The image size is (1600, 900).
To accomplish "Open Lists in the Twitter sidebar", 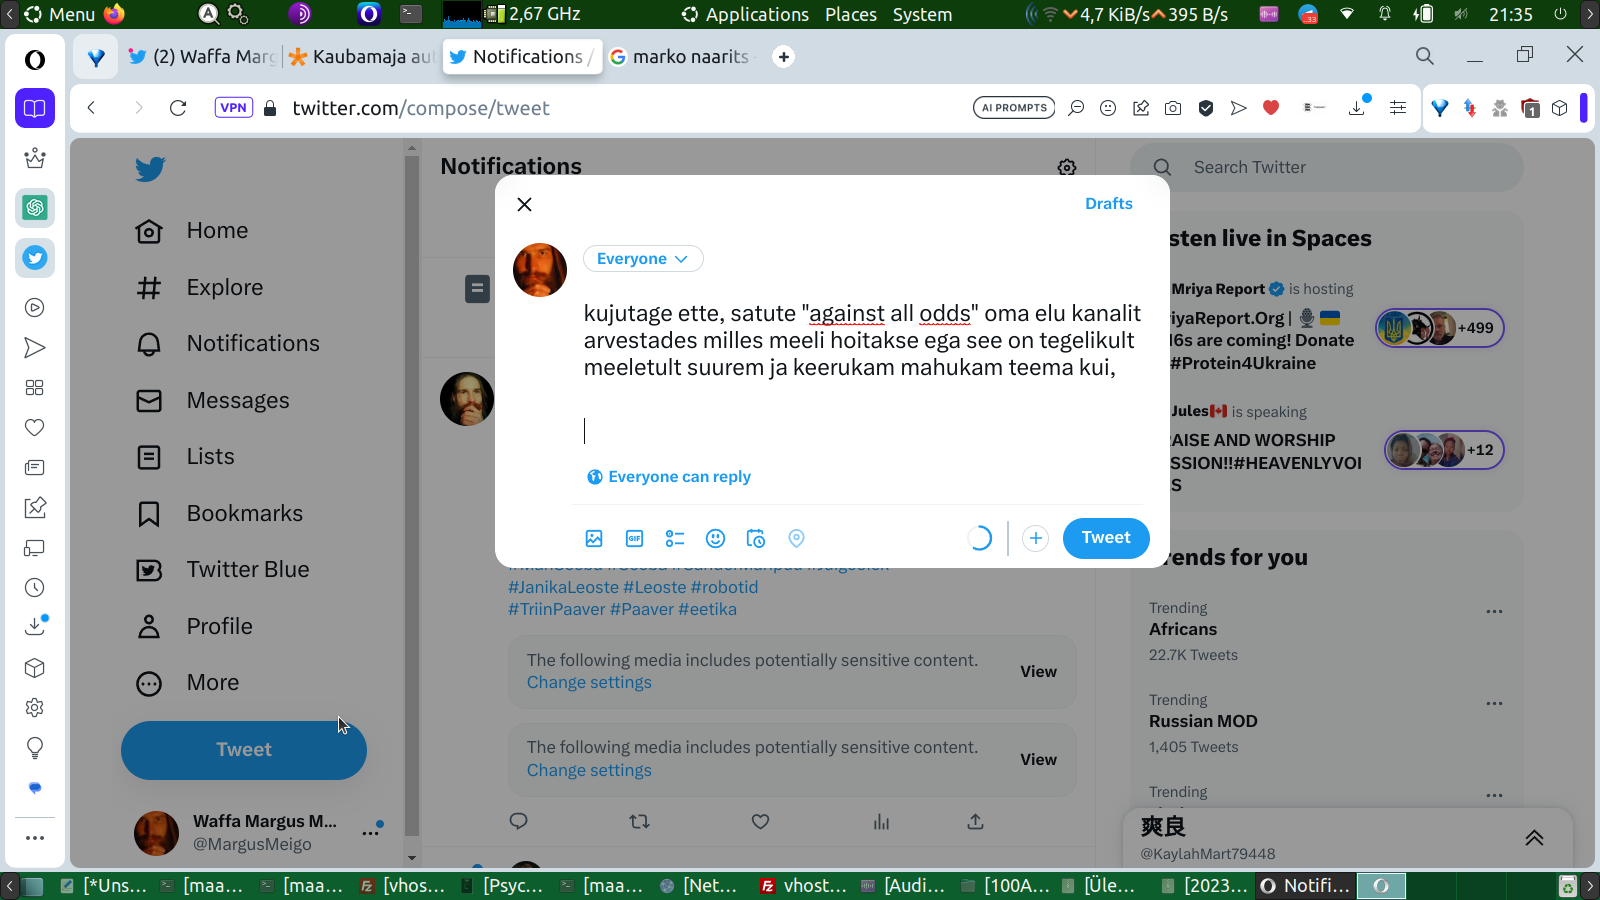I will pos(185,457).
